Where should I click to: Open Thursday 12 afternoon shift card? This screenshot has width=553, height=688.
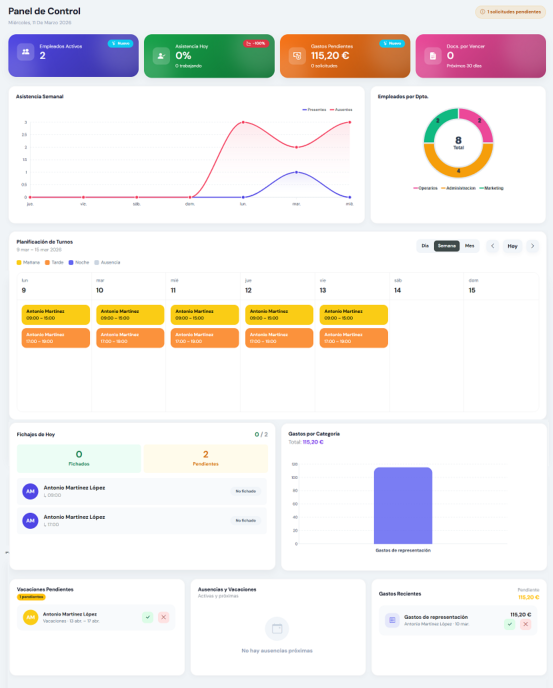(279, 338)
